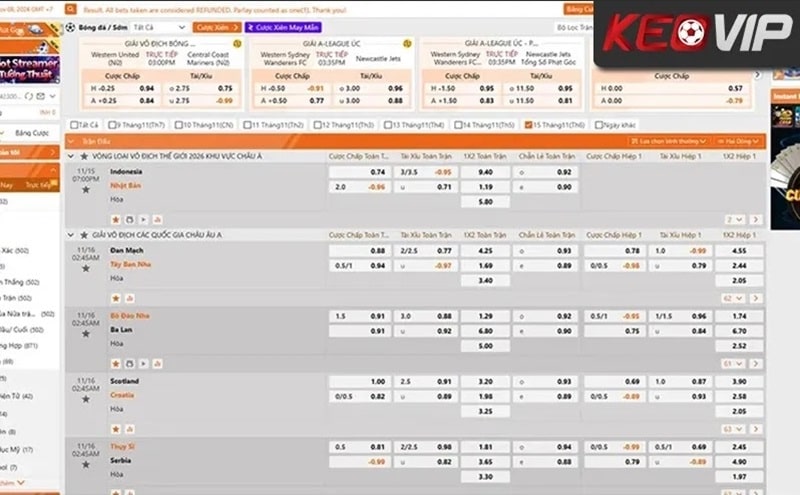Click star icon beside Scotland match time
Viewport: 800px width, 495px height.
coord(85,399)
